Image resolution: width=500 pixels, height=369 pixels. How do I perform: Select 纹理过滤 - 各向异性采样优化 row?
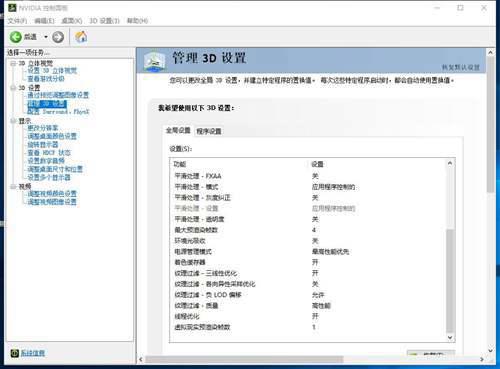(308, 284)
